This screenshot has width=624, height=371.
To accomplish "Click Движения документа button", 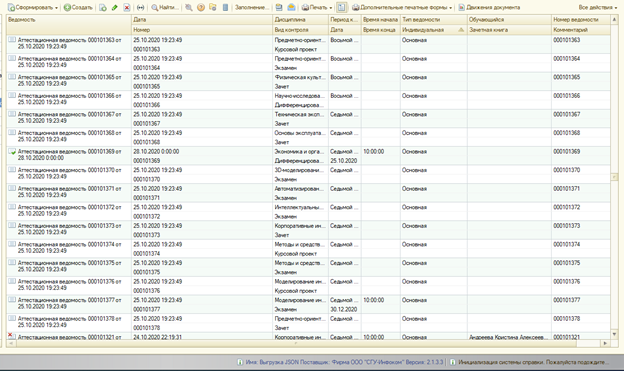I will click(489, 7).
